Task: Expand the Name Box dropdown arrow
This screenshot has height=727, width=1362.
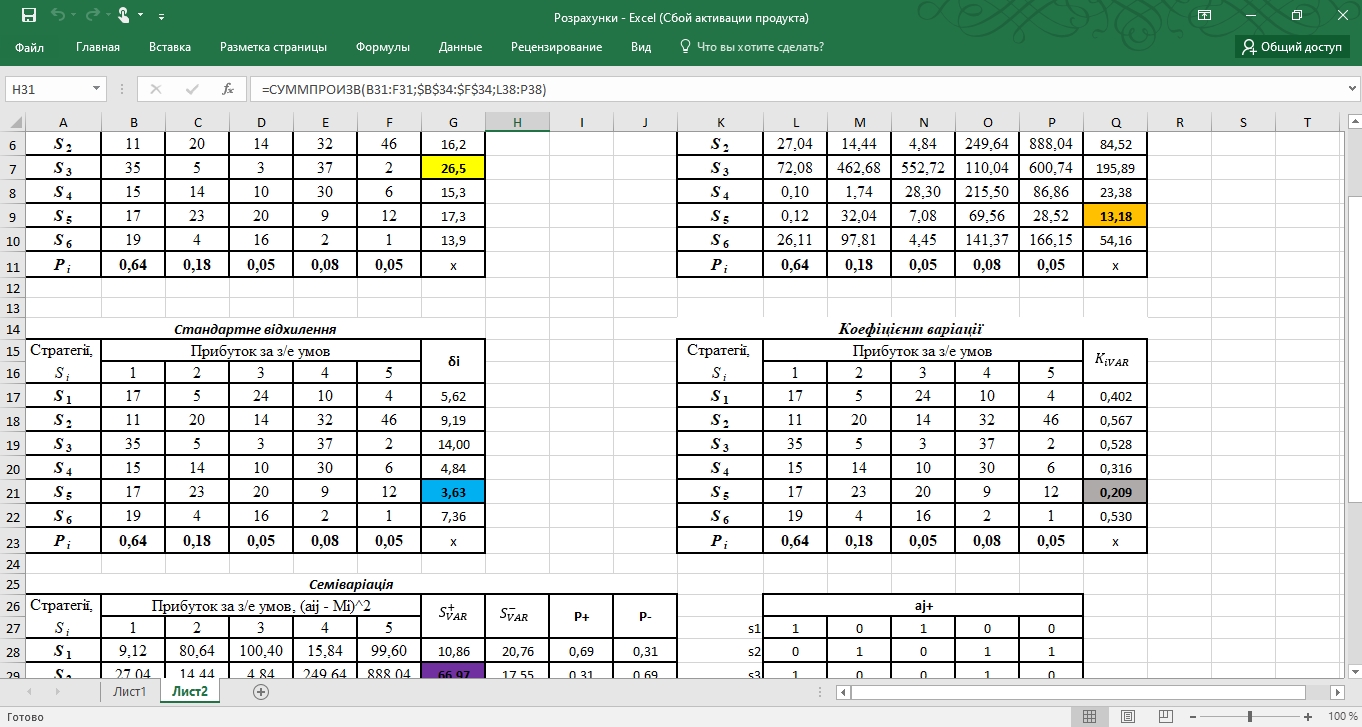Action: click(x=97, y=89)
